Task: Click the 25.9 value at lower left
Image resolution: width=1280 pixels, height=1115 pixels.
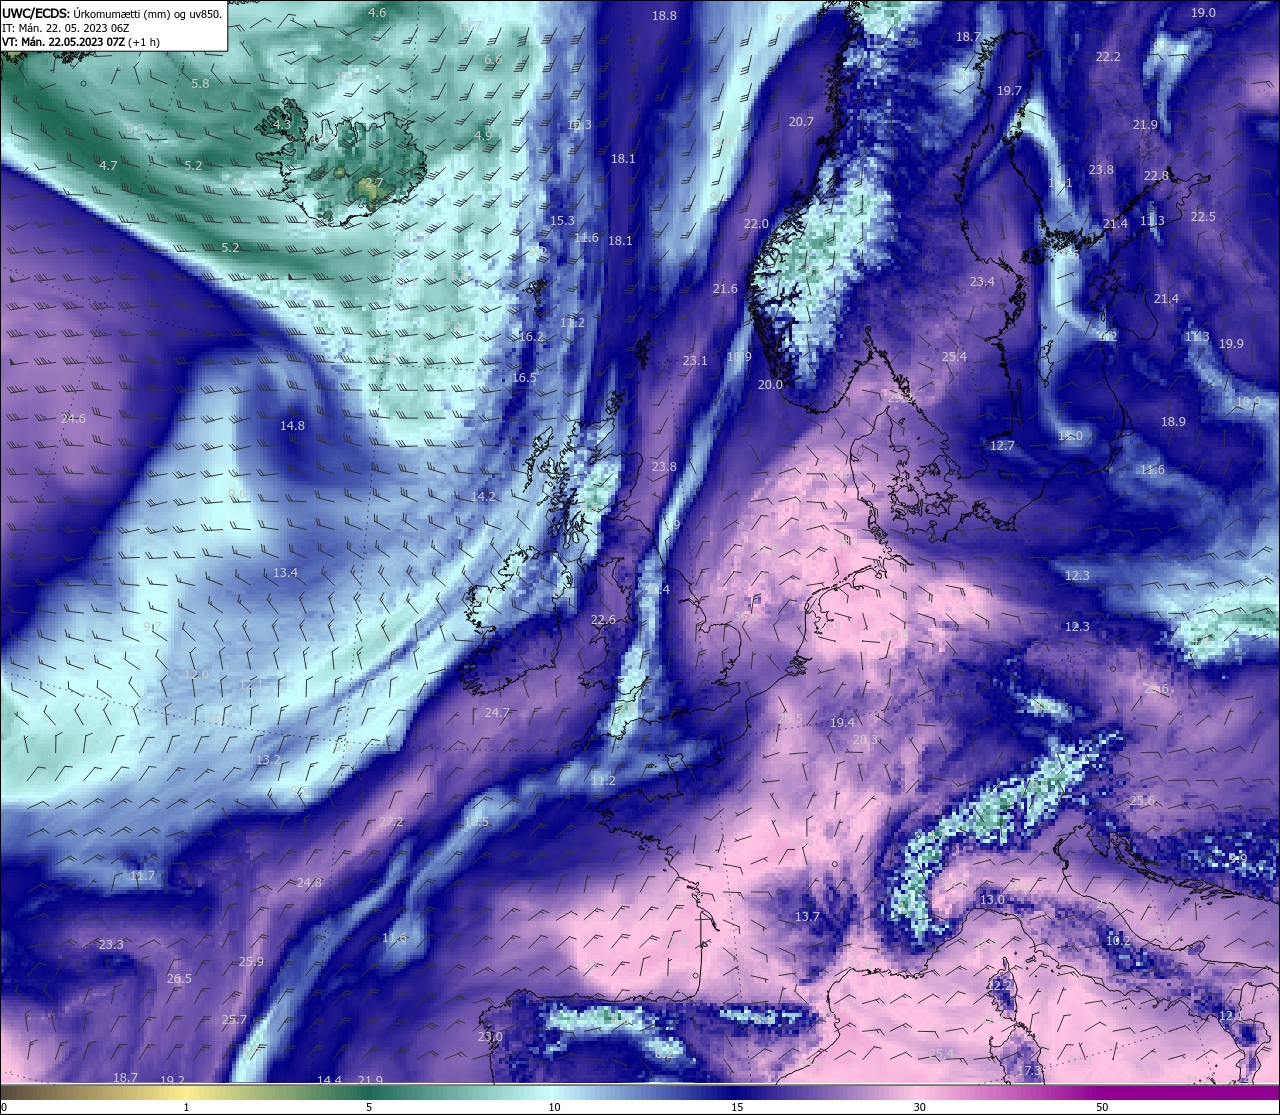Action: coord(251,962)
